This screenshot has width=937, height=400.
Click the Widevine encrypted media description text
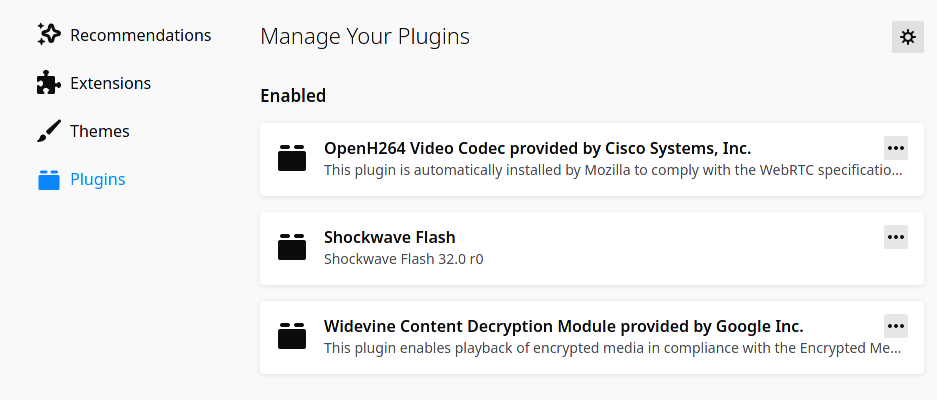(613, 348)
